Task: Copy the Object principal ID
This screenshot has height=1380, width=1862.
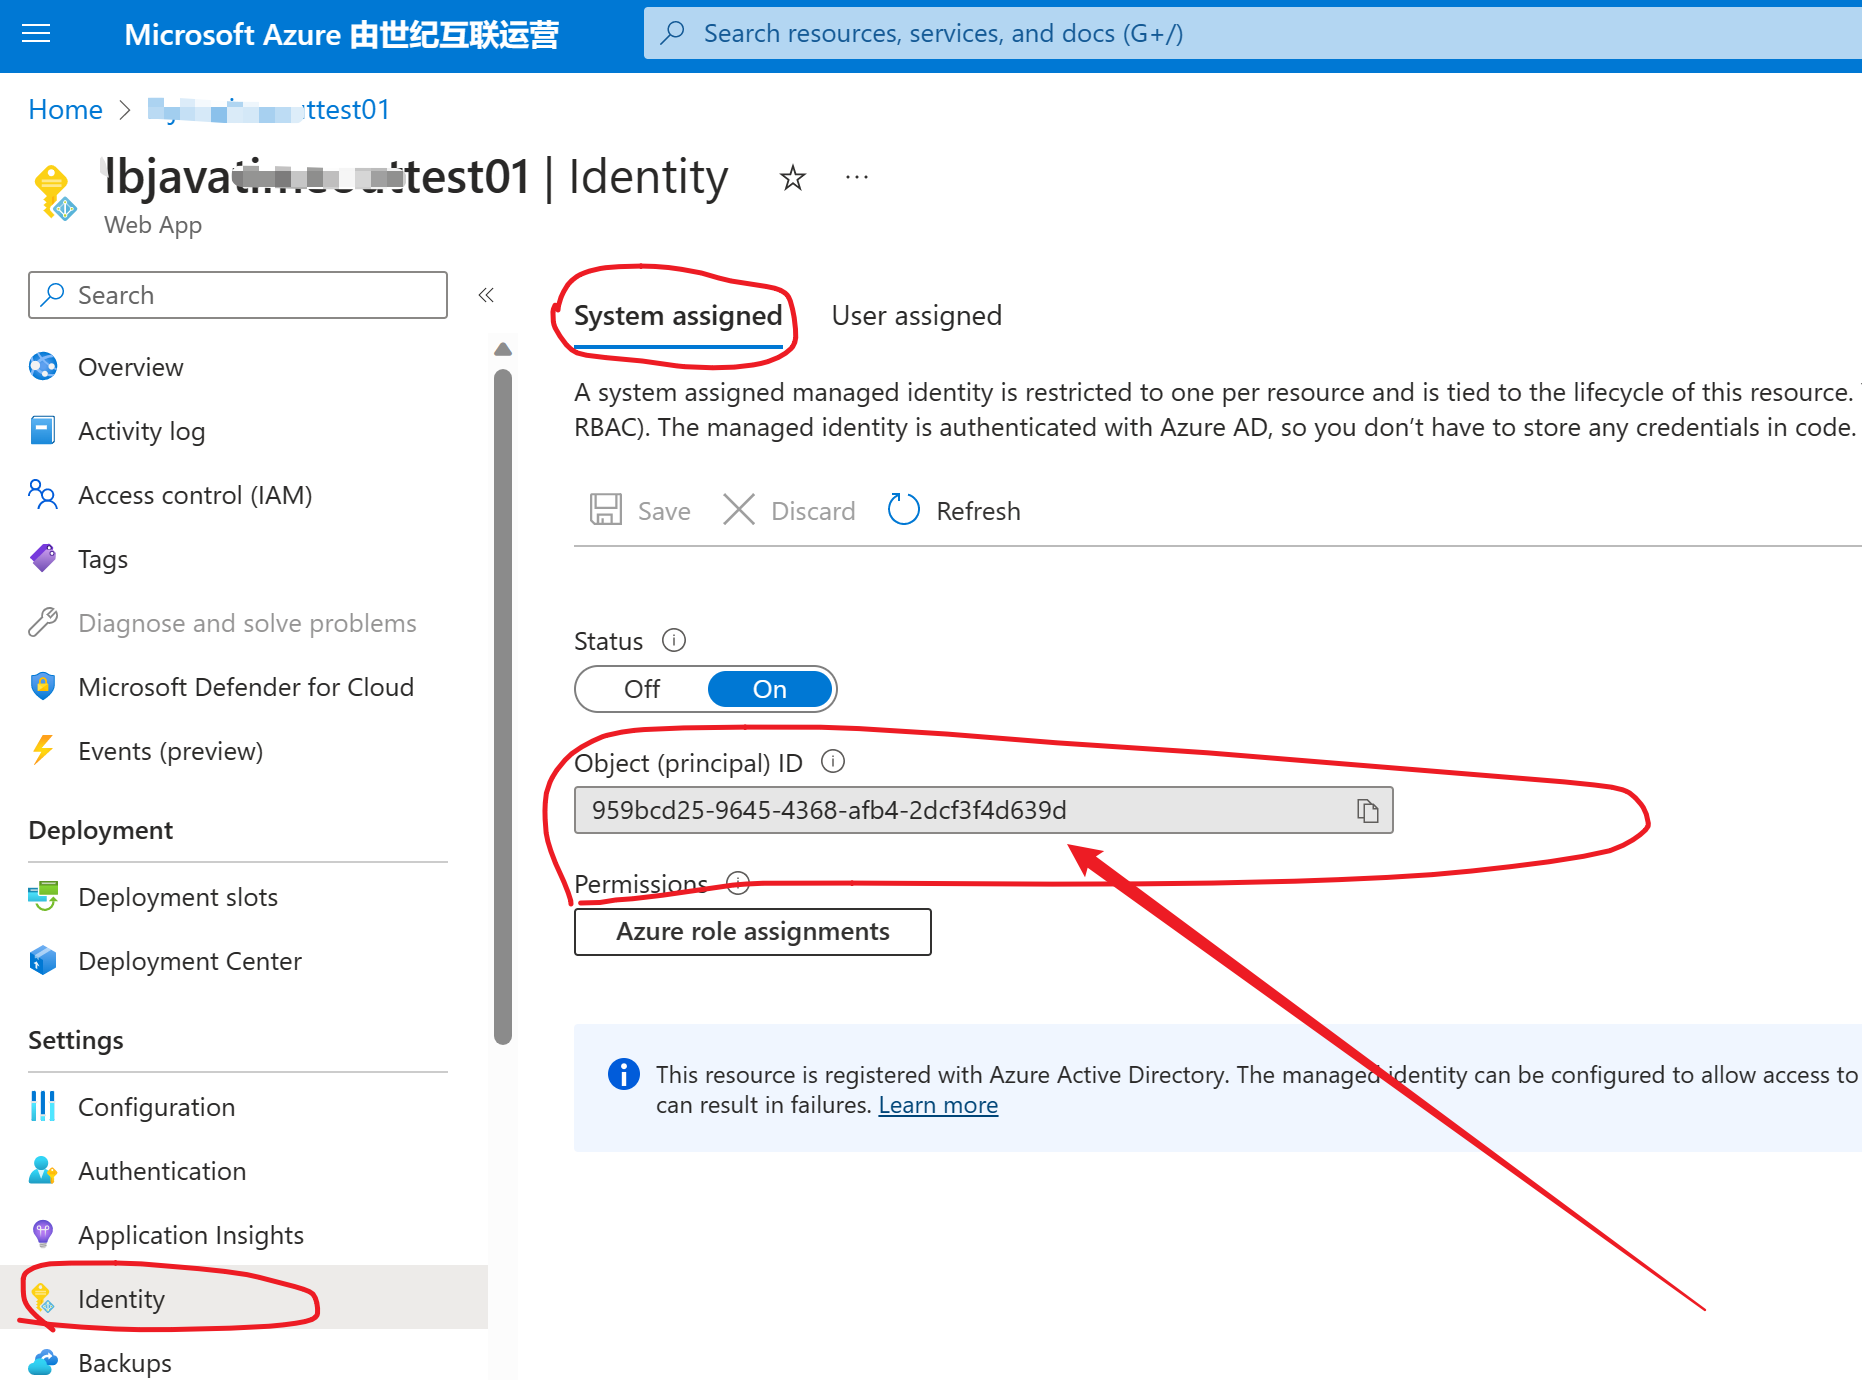Action: pos(1367,811)
